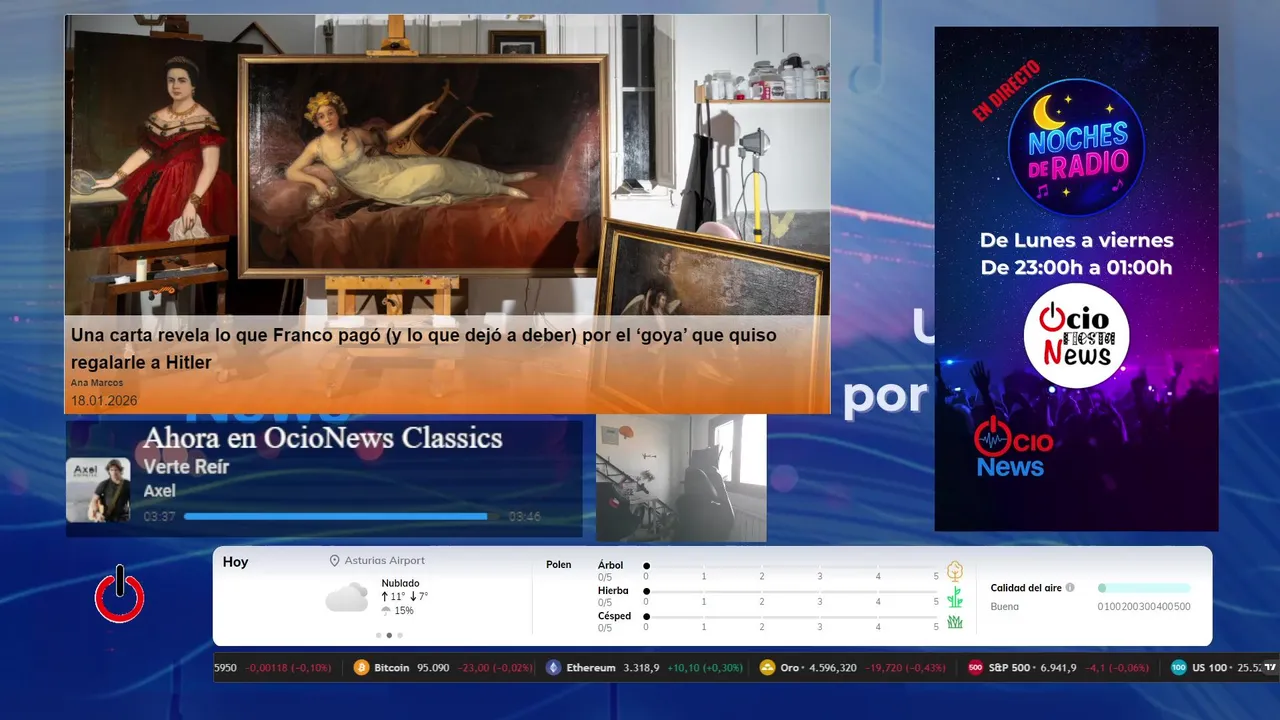Click the teal US 100 badge icon
The width and height of the screenshot is (1280, 720).
pyautogui.click(x=1179, y=667)
